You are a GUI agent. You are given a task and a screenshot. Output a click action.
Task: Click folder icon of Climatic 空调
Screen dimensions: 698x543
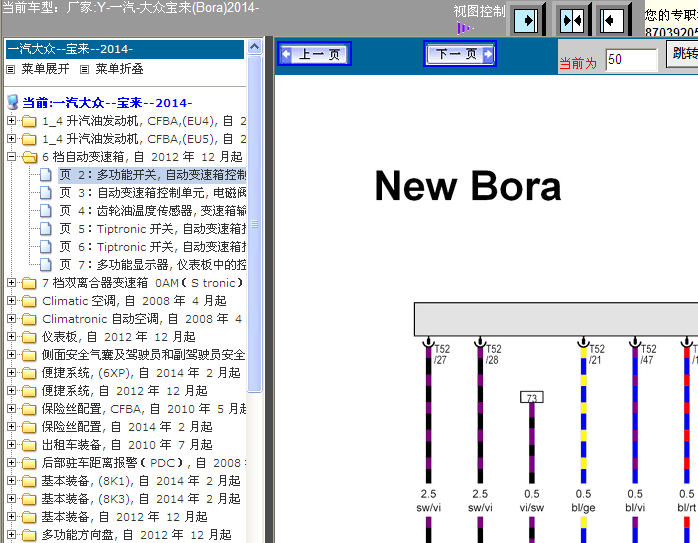tap(29, 301)
